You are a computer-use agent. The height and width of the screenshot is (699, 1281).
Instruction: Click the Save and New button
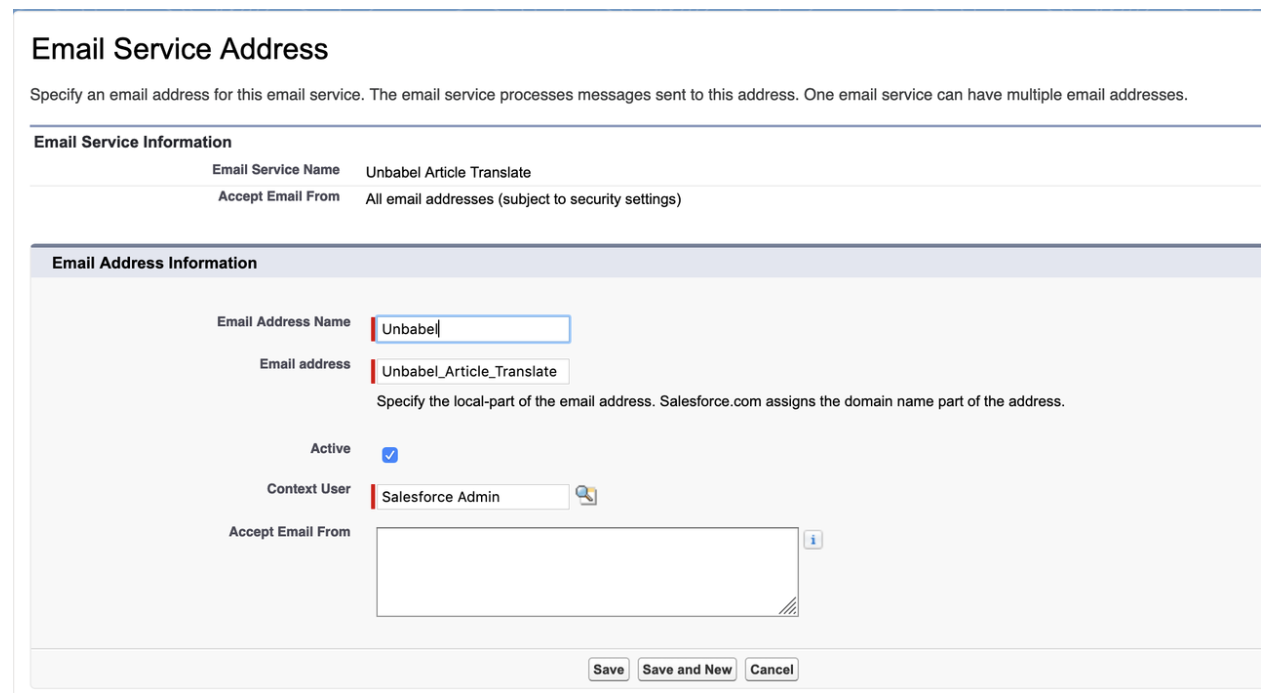687,670
